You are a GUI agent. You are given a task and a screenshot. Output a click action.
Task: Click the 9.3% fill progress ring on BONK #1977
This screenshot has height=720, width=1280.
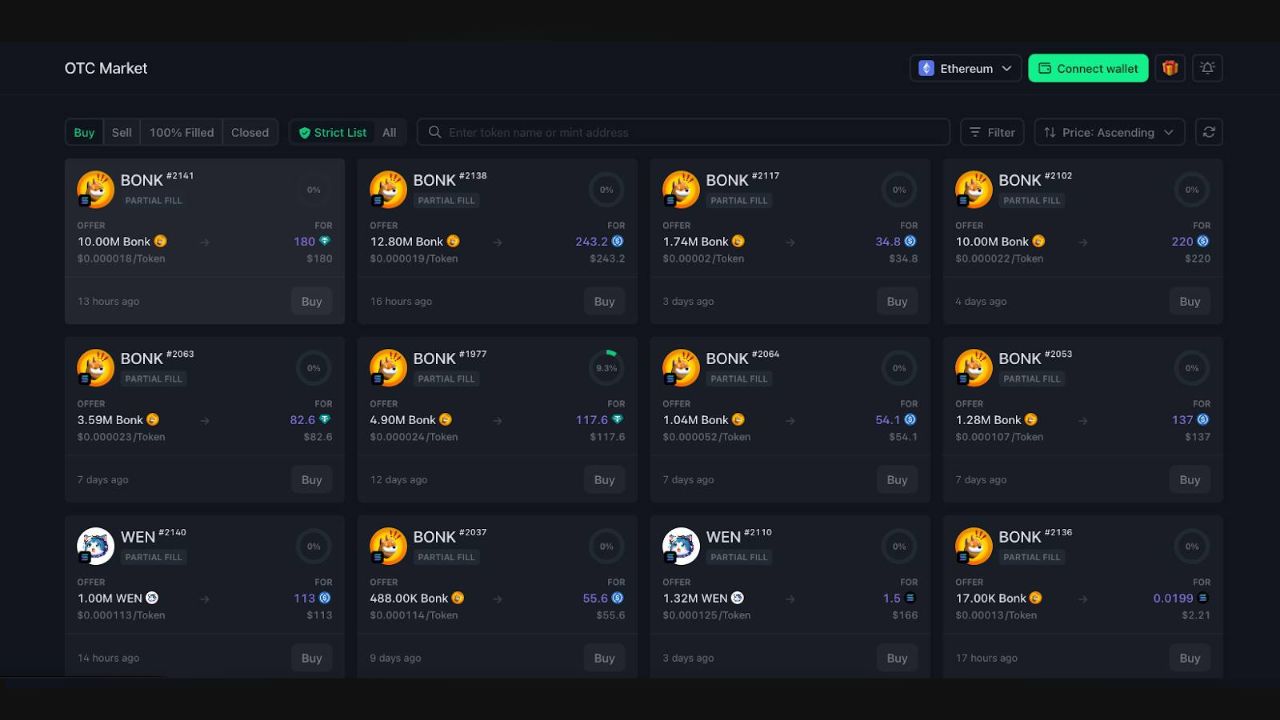coord(606,368)
